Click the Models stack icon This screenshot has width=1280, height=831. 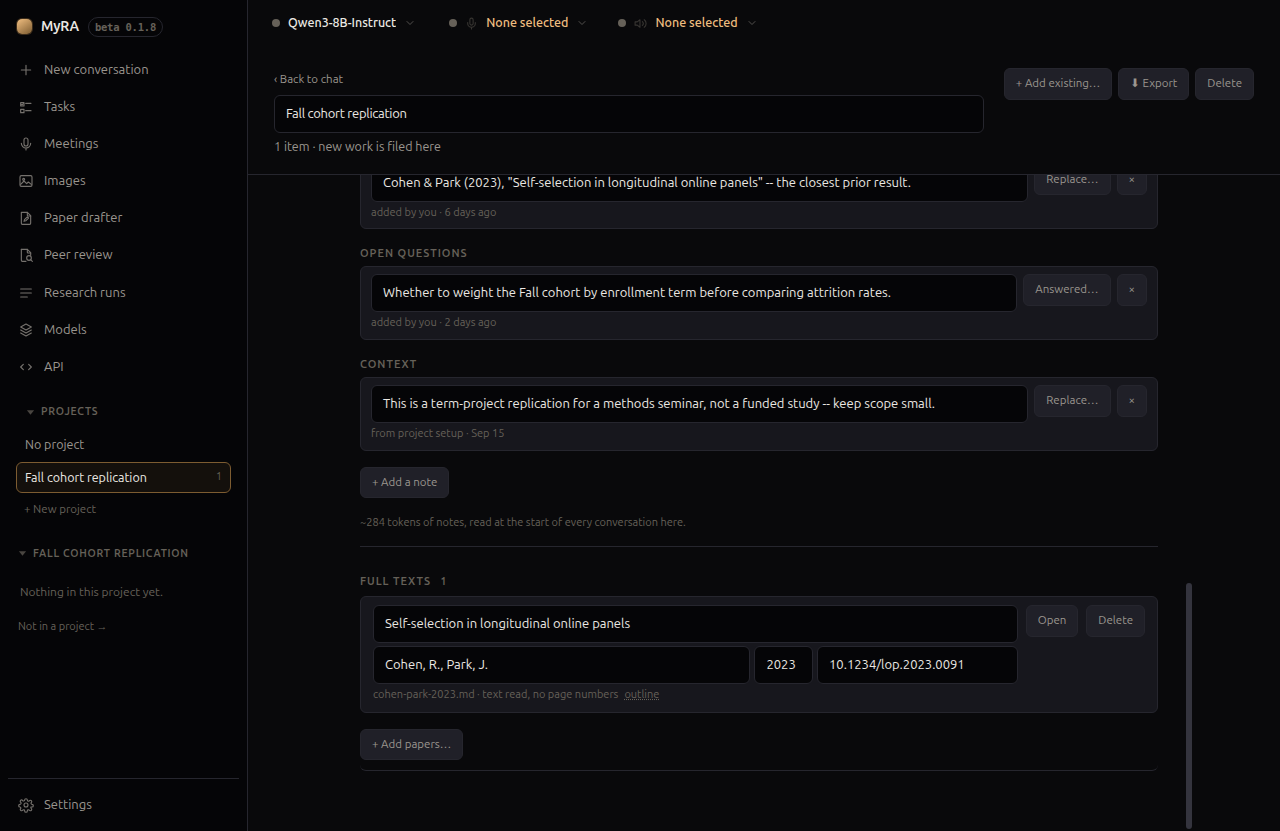pos(26,330)
